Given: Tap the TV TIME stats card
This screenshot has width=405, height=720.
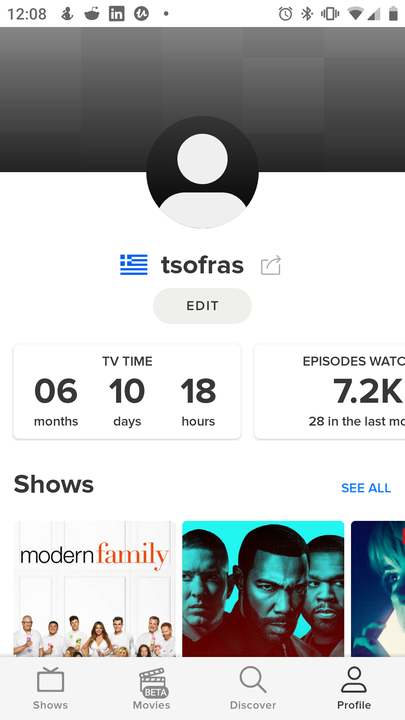Looking at the screenshot, I should tap(127, 392).
